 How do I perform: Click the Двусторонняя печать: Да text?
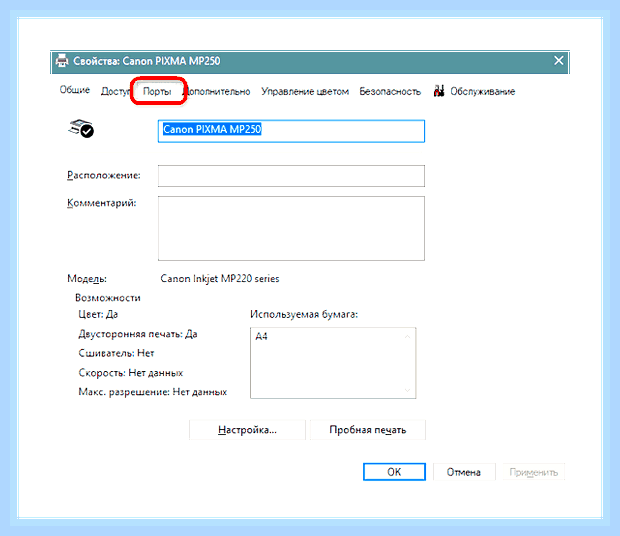coord(138,334)
